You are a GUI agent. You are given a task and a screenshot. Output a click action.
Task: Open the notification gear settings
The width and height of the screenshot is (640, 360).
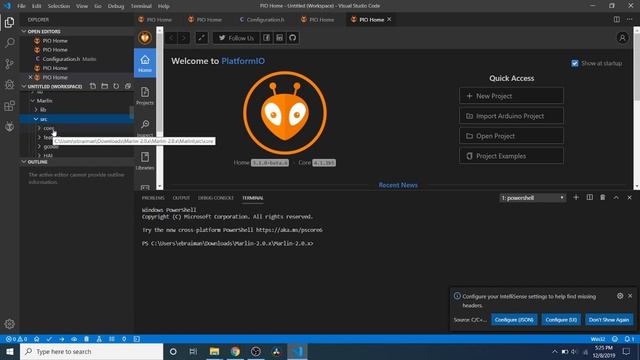coord(620,296)
